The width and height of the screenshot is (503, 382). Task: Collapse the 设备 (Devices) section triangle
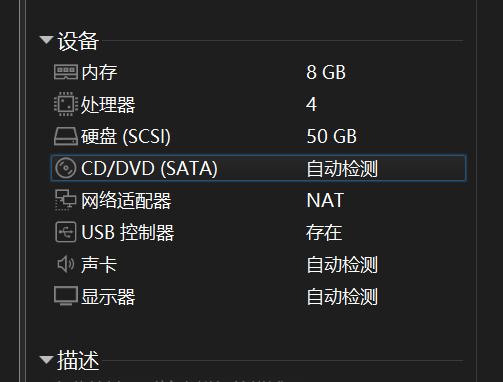coord(46,40)
